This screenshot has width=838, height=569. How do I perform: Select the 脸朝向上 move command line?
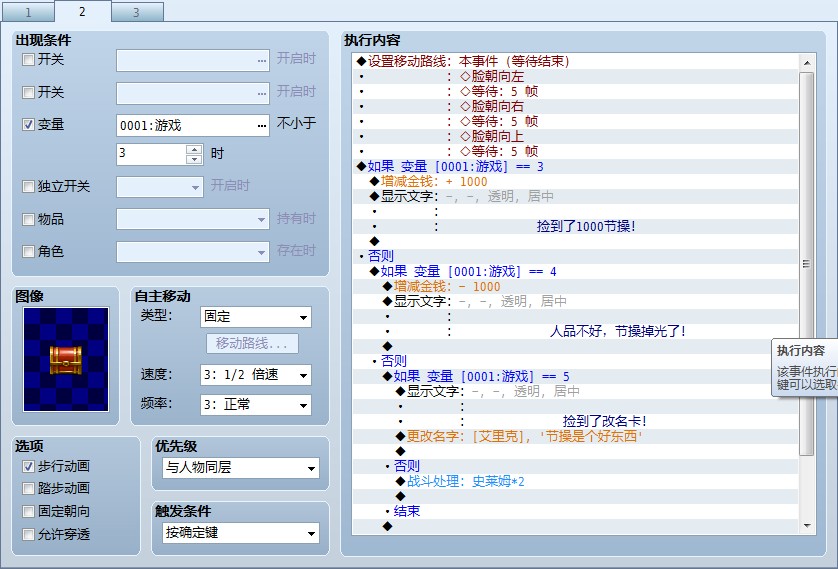tap(575, 136)
